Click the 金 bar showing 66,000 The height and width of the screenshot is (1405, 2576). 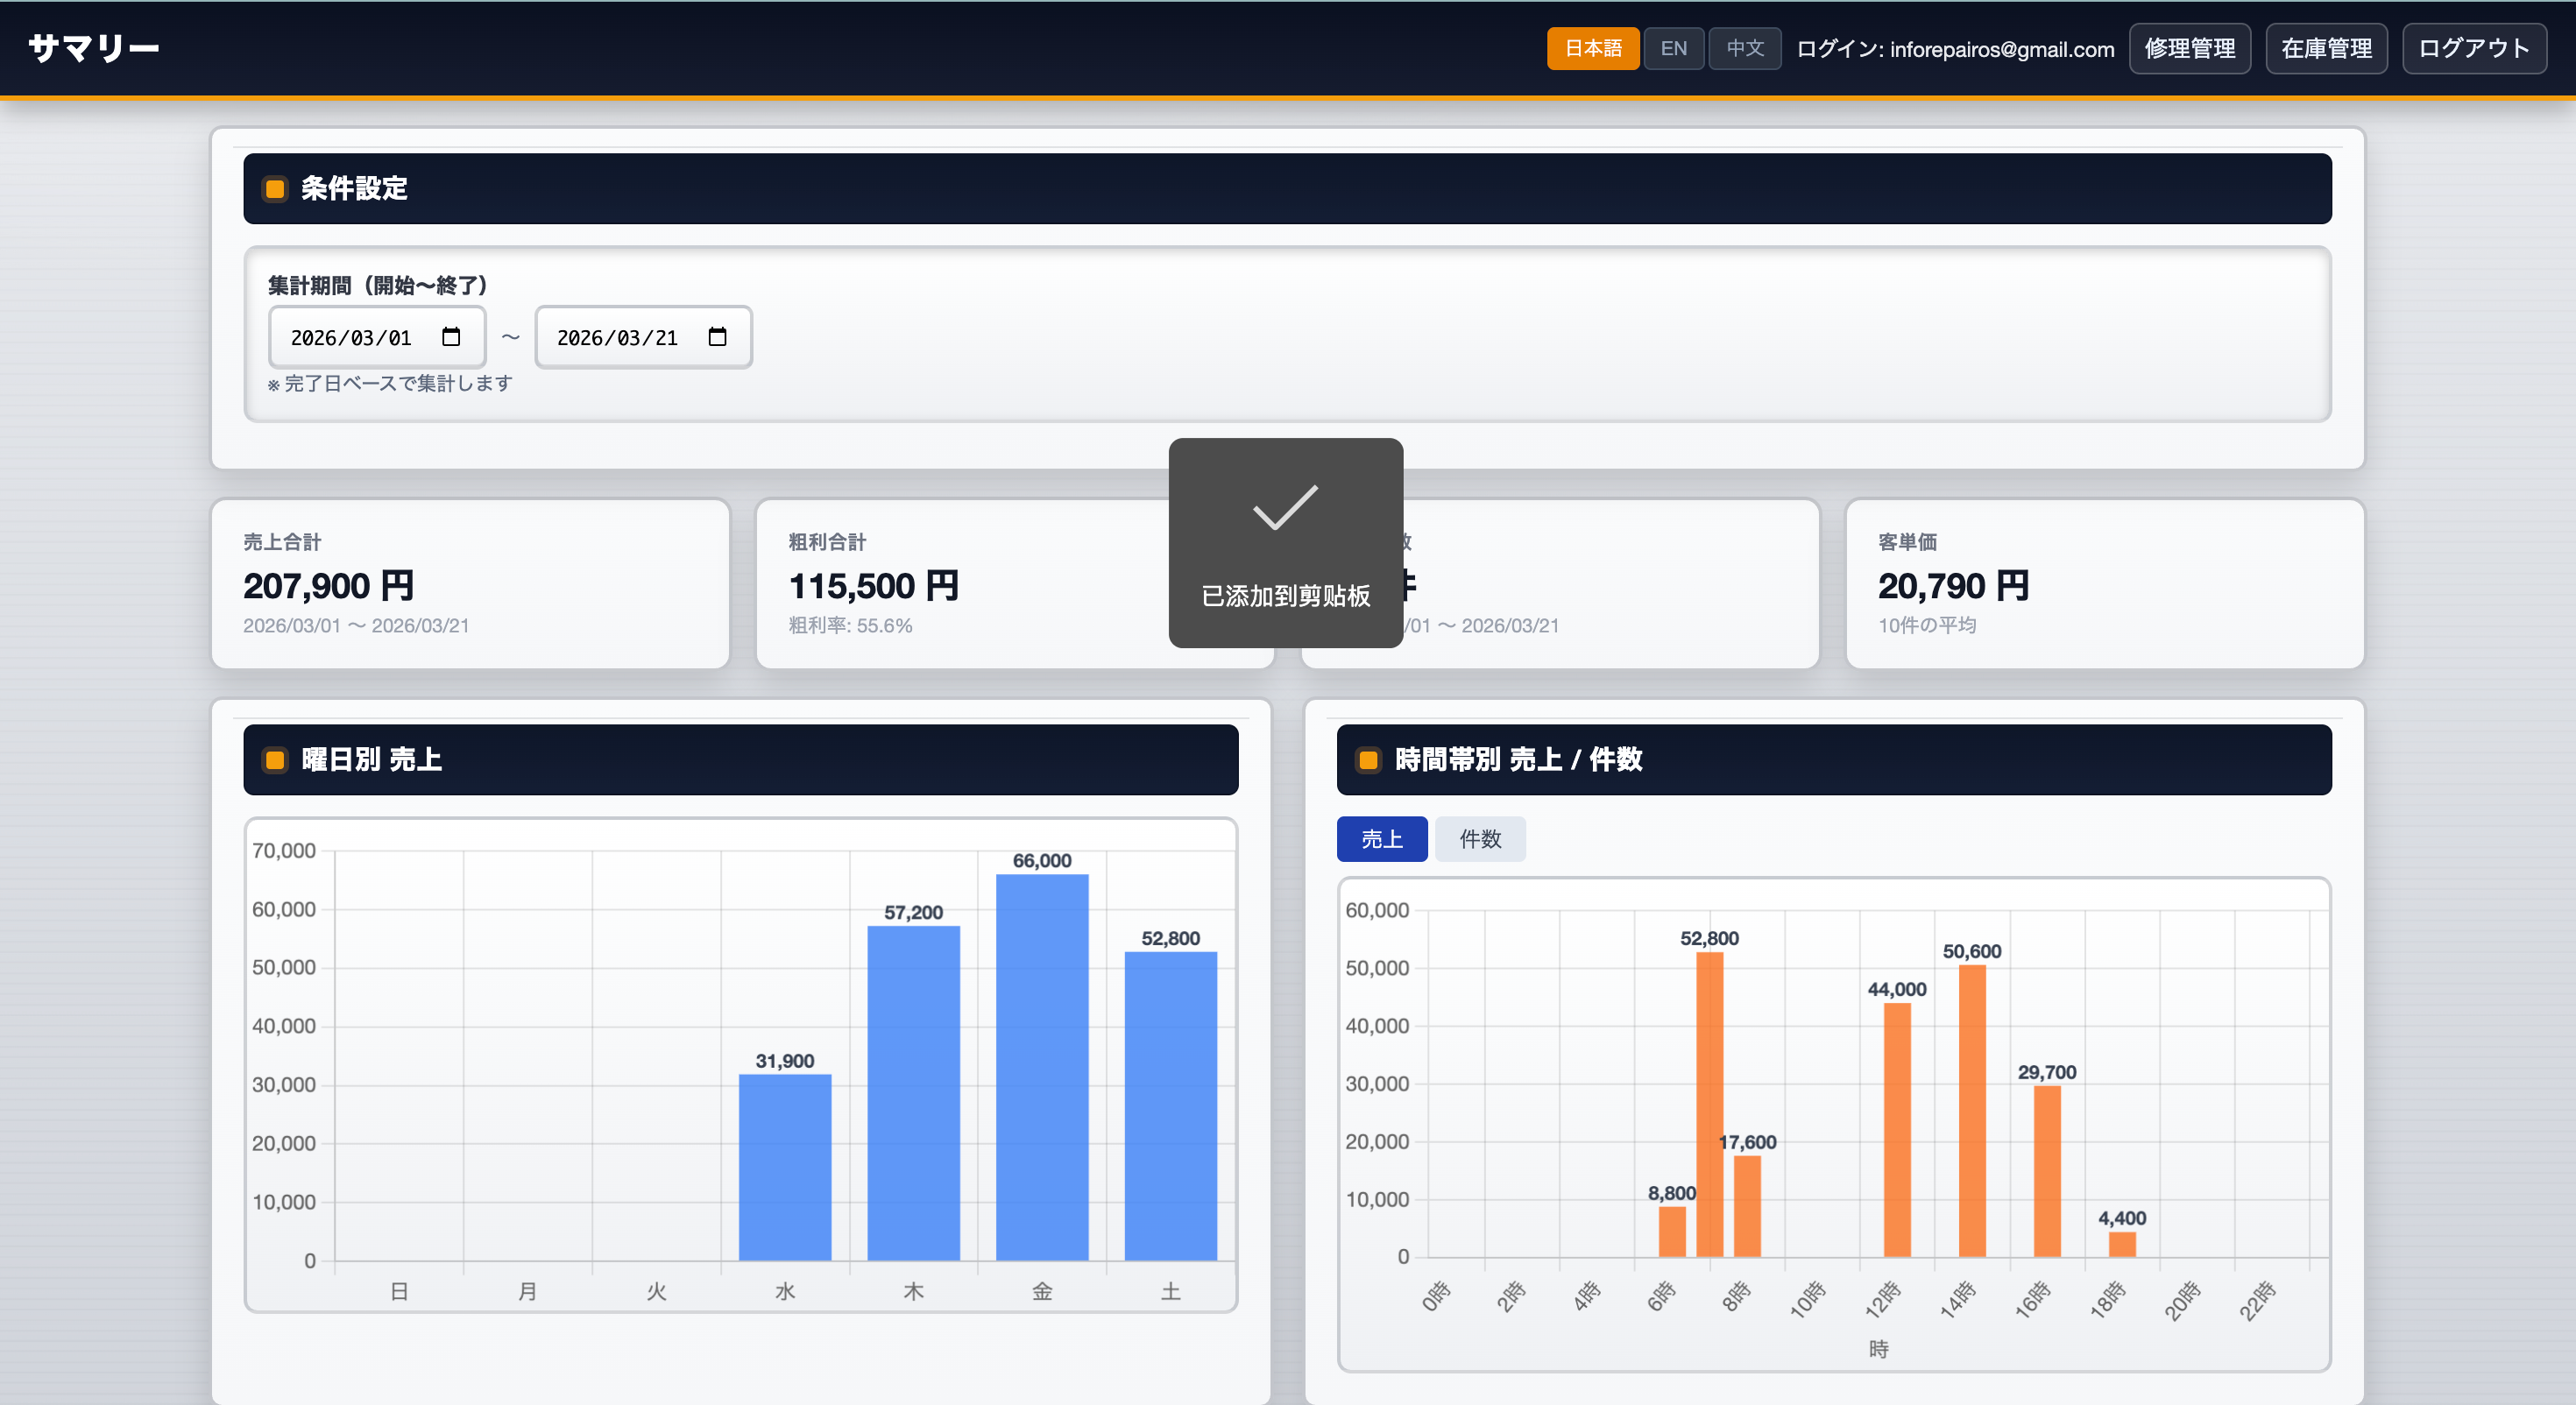tap(1041, 1066)
